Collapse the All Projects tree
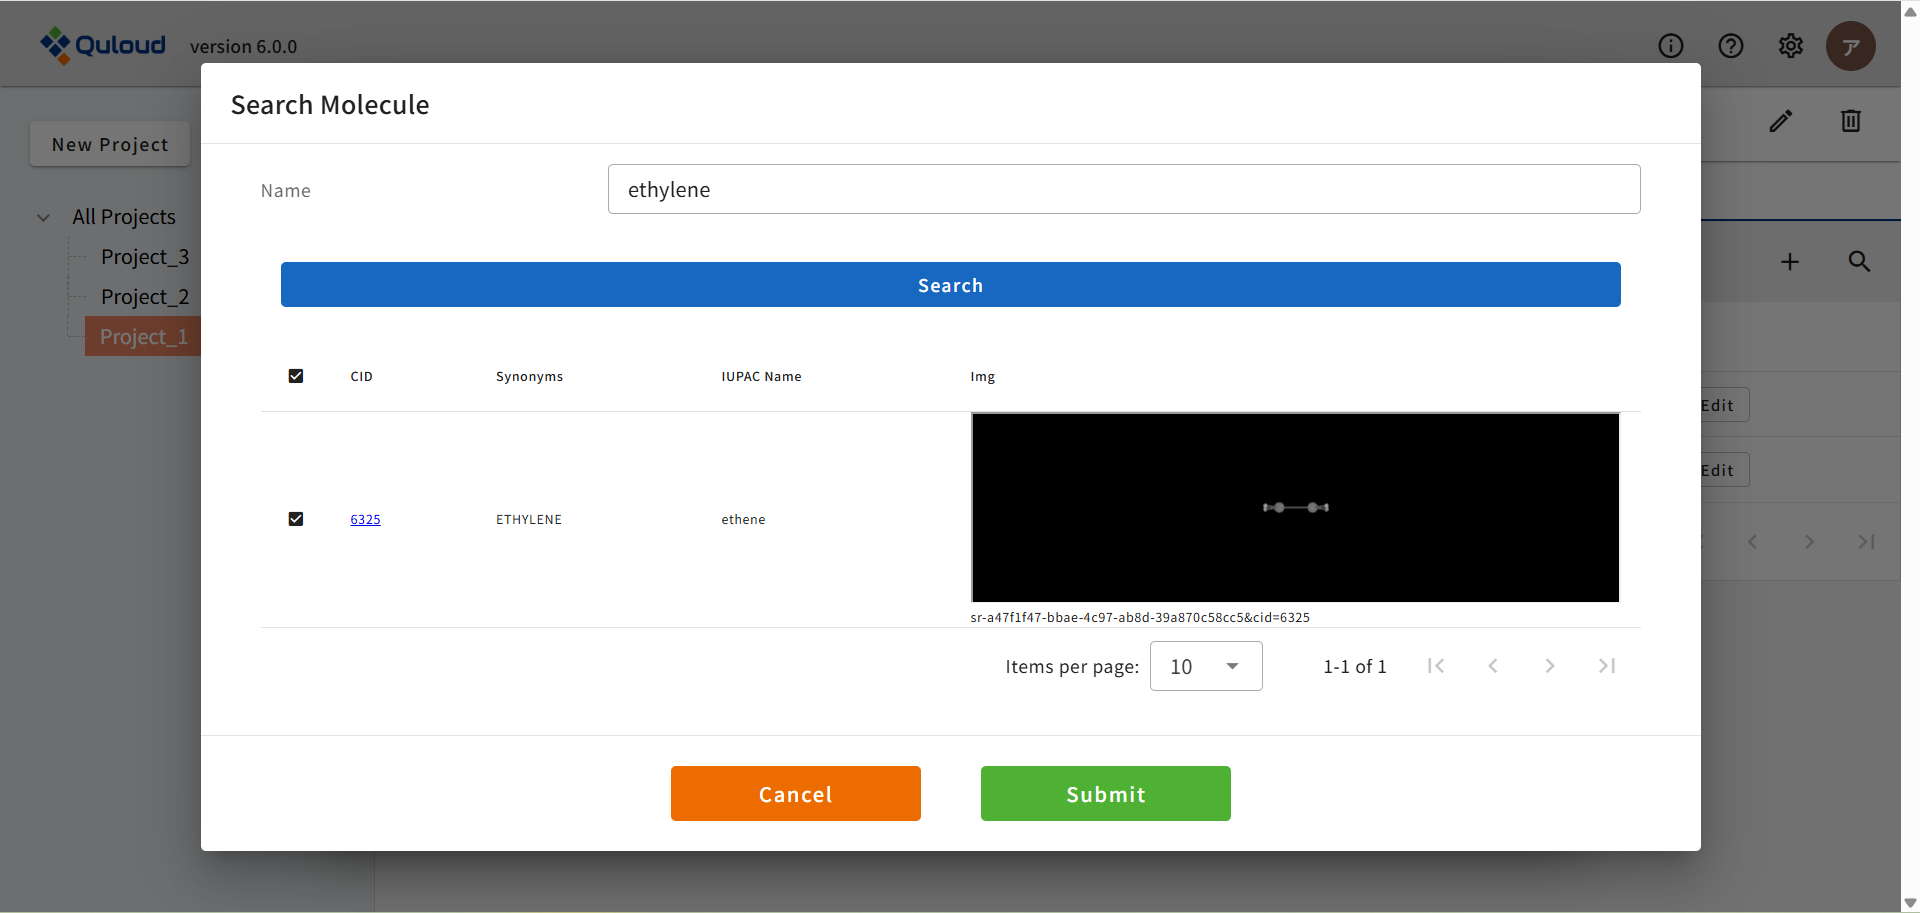1920x913 pixels. pyautogui.click(x=44, y=217)
